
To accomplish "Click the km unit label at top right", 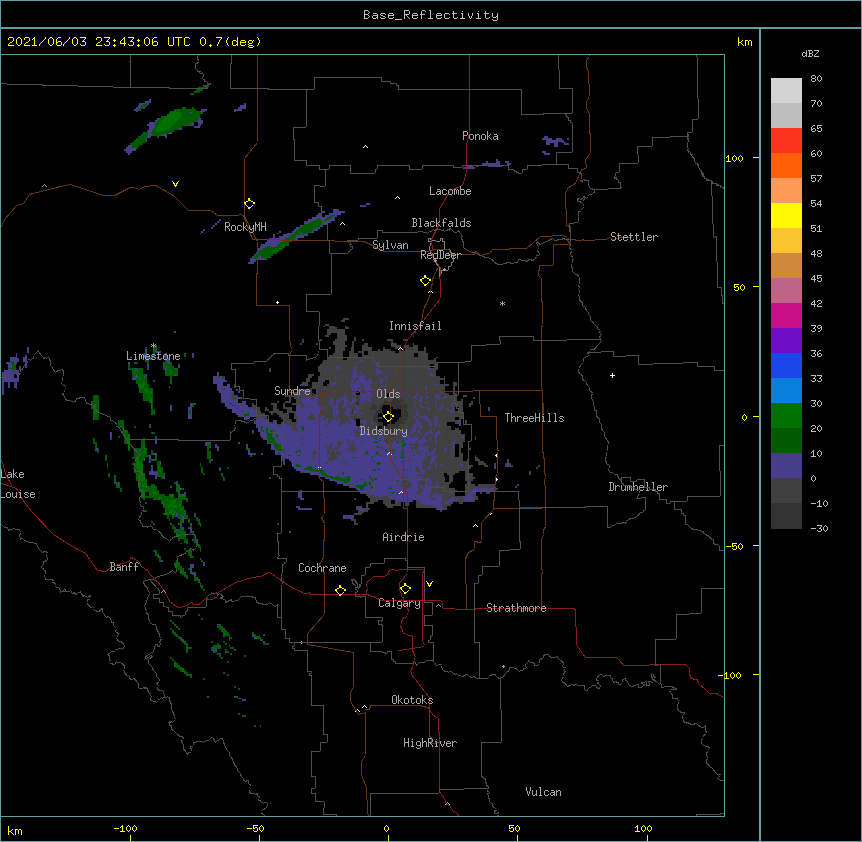I will pyautogui.click(x=744, y=42).
